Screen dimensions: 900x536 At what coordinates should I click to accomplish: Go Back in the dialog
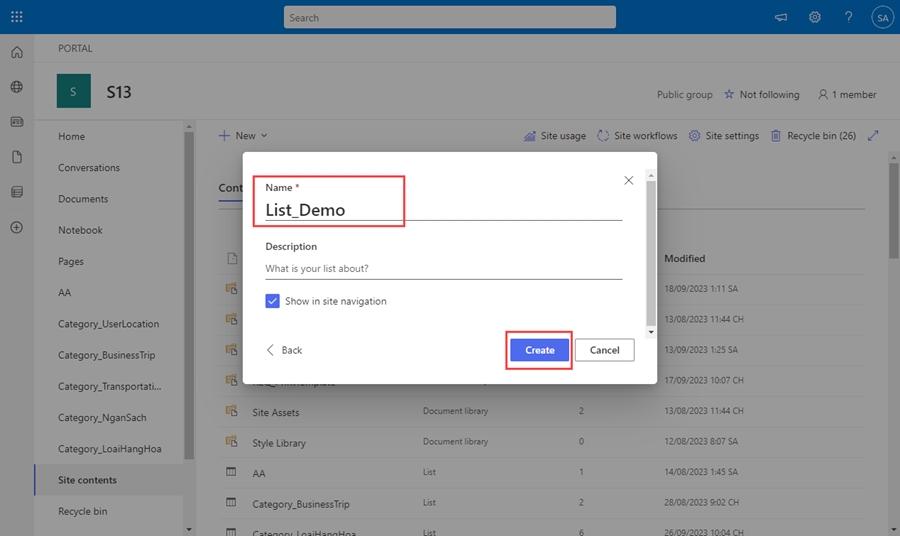(284, 350)
